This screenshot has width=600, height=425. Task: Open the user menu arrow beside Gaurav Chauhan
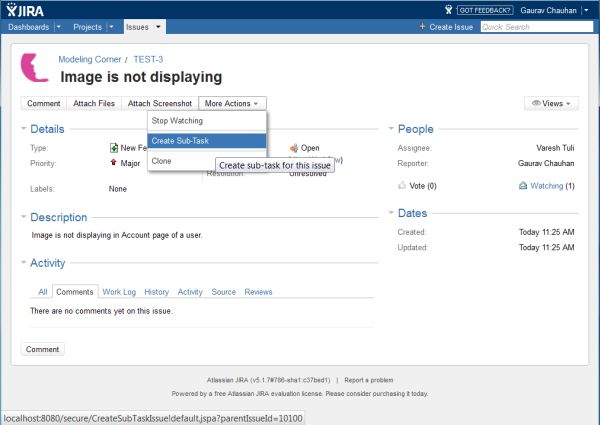tap(586, 10)
